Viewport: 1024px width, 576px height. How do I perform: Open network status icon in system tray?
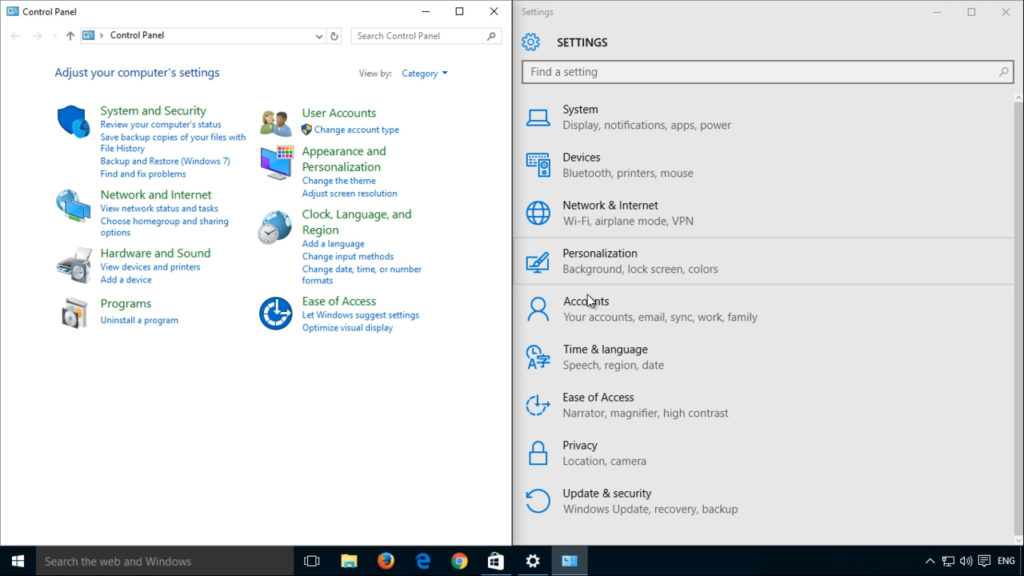[948, 561]
